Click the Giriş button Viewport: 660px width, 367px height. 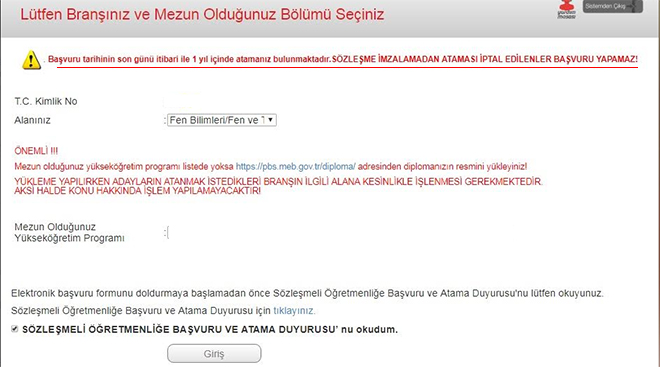click(214, 354)
